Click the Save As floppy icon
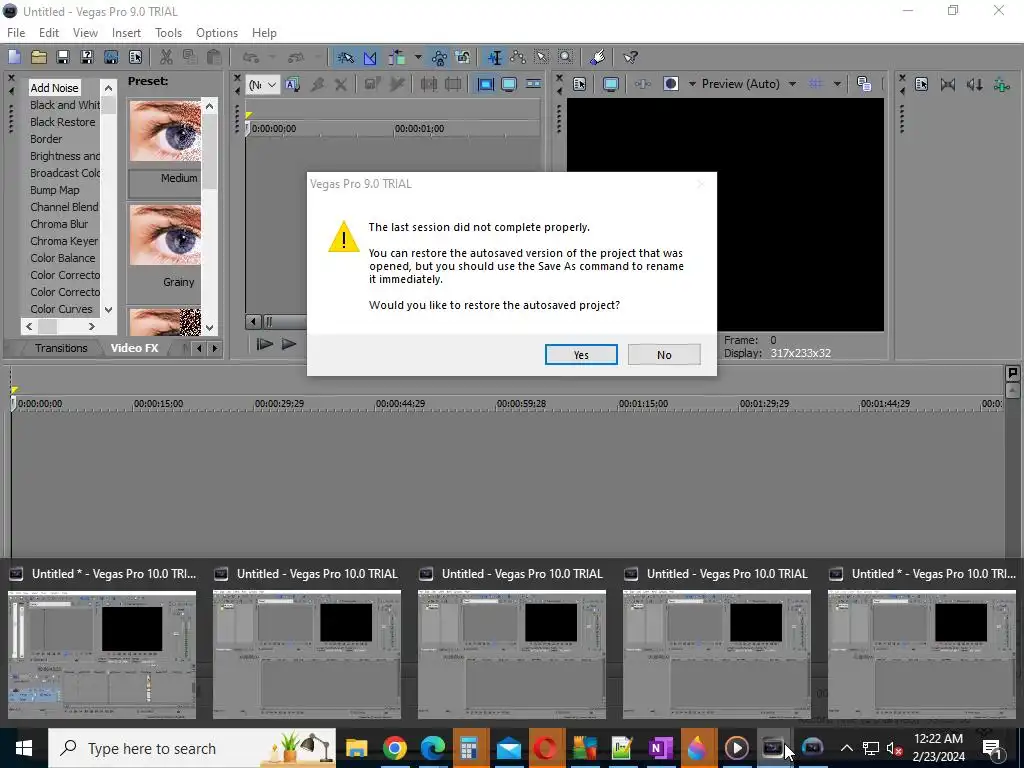The height and width of the screenshot is (768, 1024). tap(87, 57)
